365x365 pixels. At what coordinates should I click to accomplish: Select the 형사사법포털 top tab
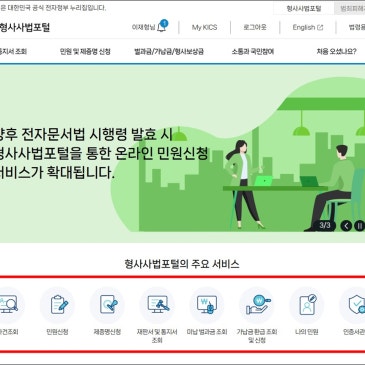coord(304,9)
